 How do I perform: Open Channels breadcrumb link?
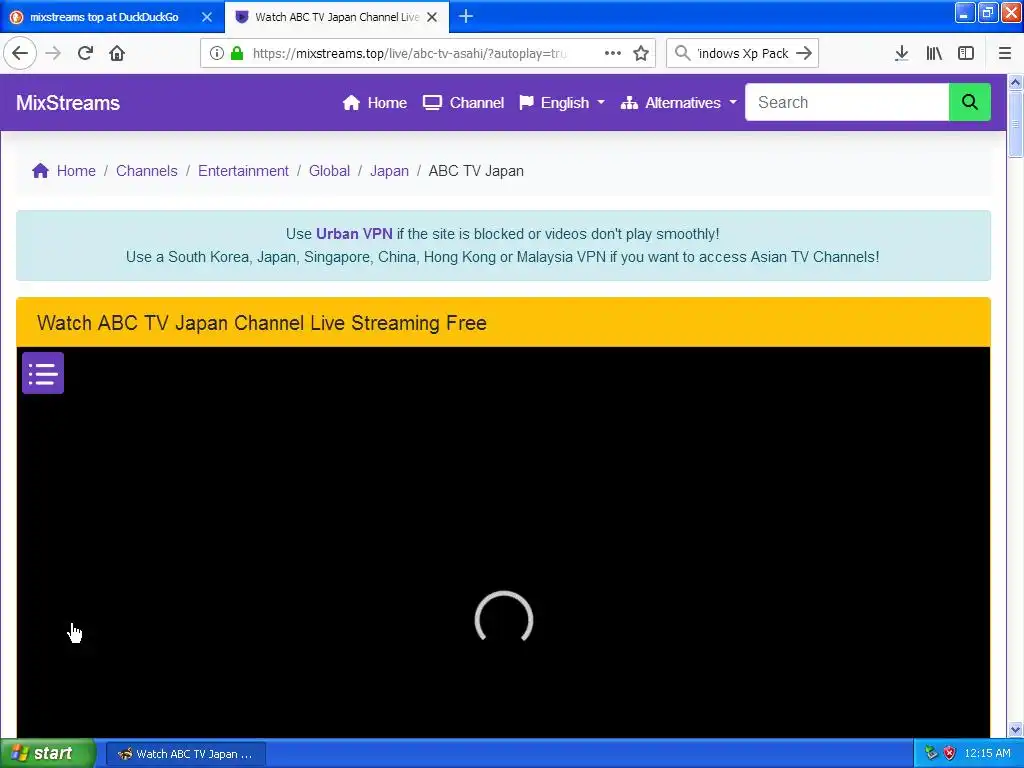[x=147, y=170]
